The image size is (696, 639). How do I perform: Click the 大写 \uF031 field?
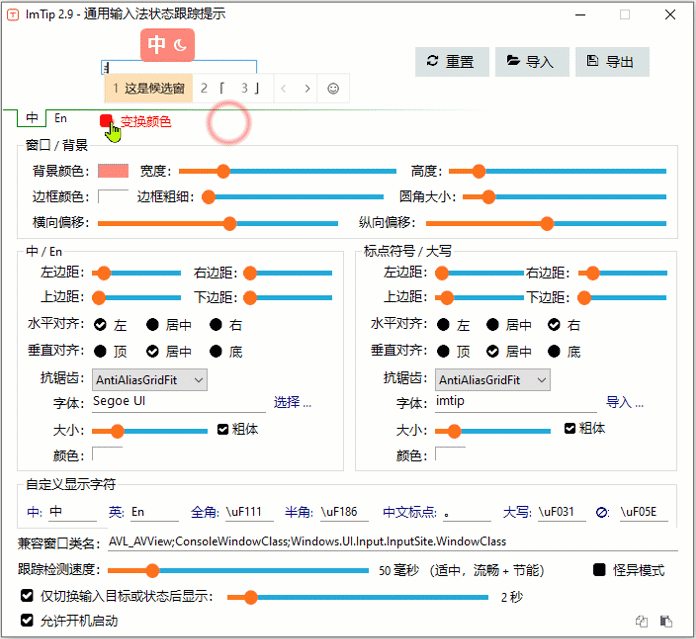562,512
